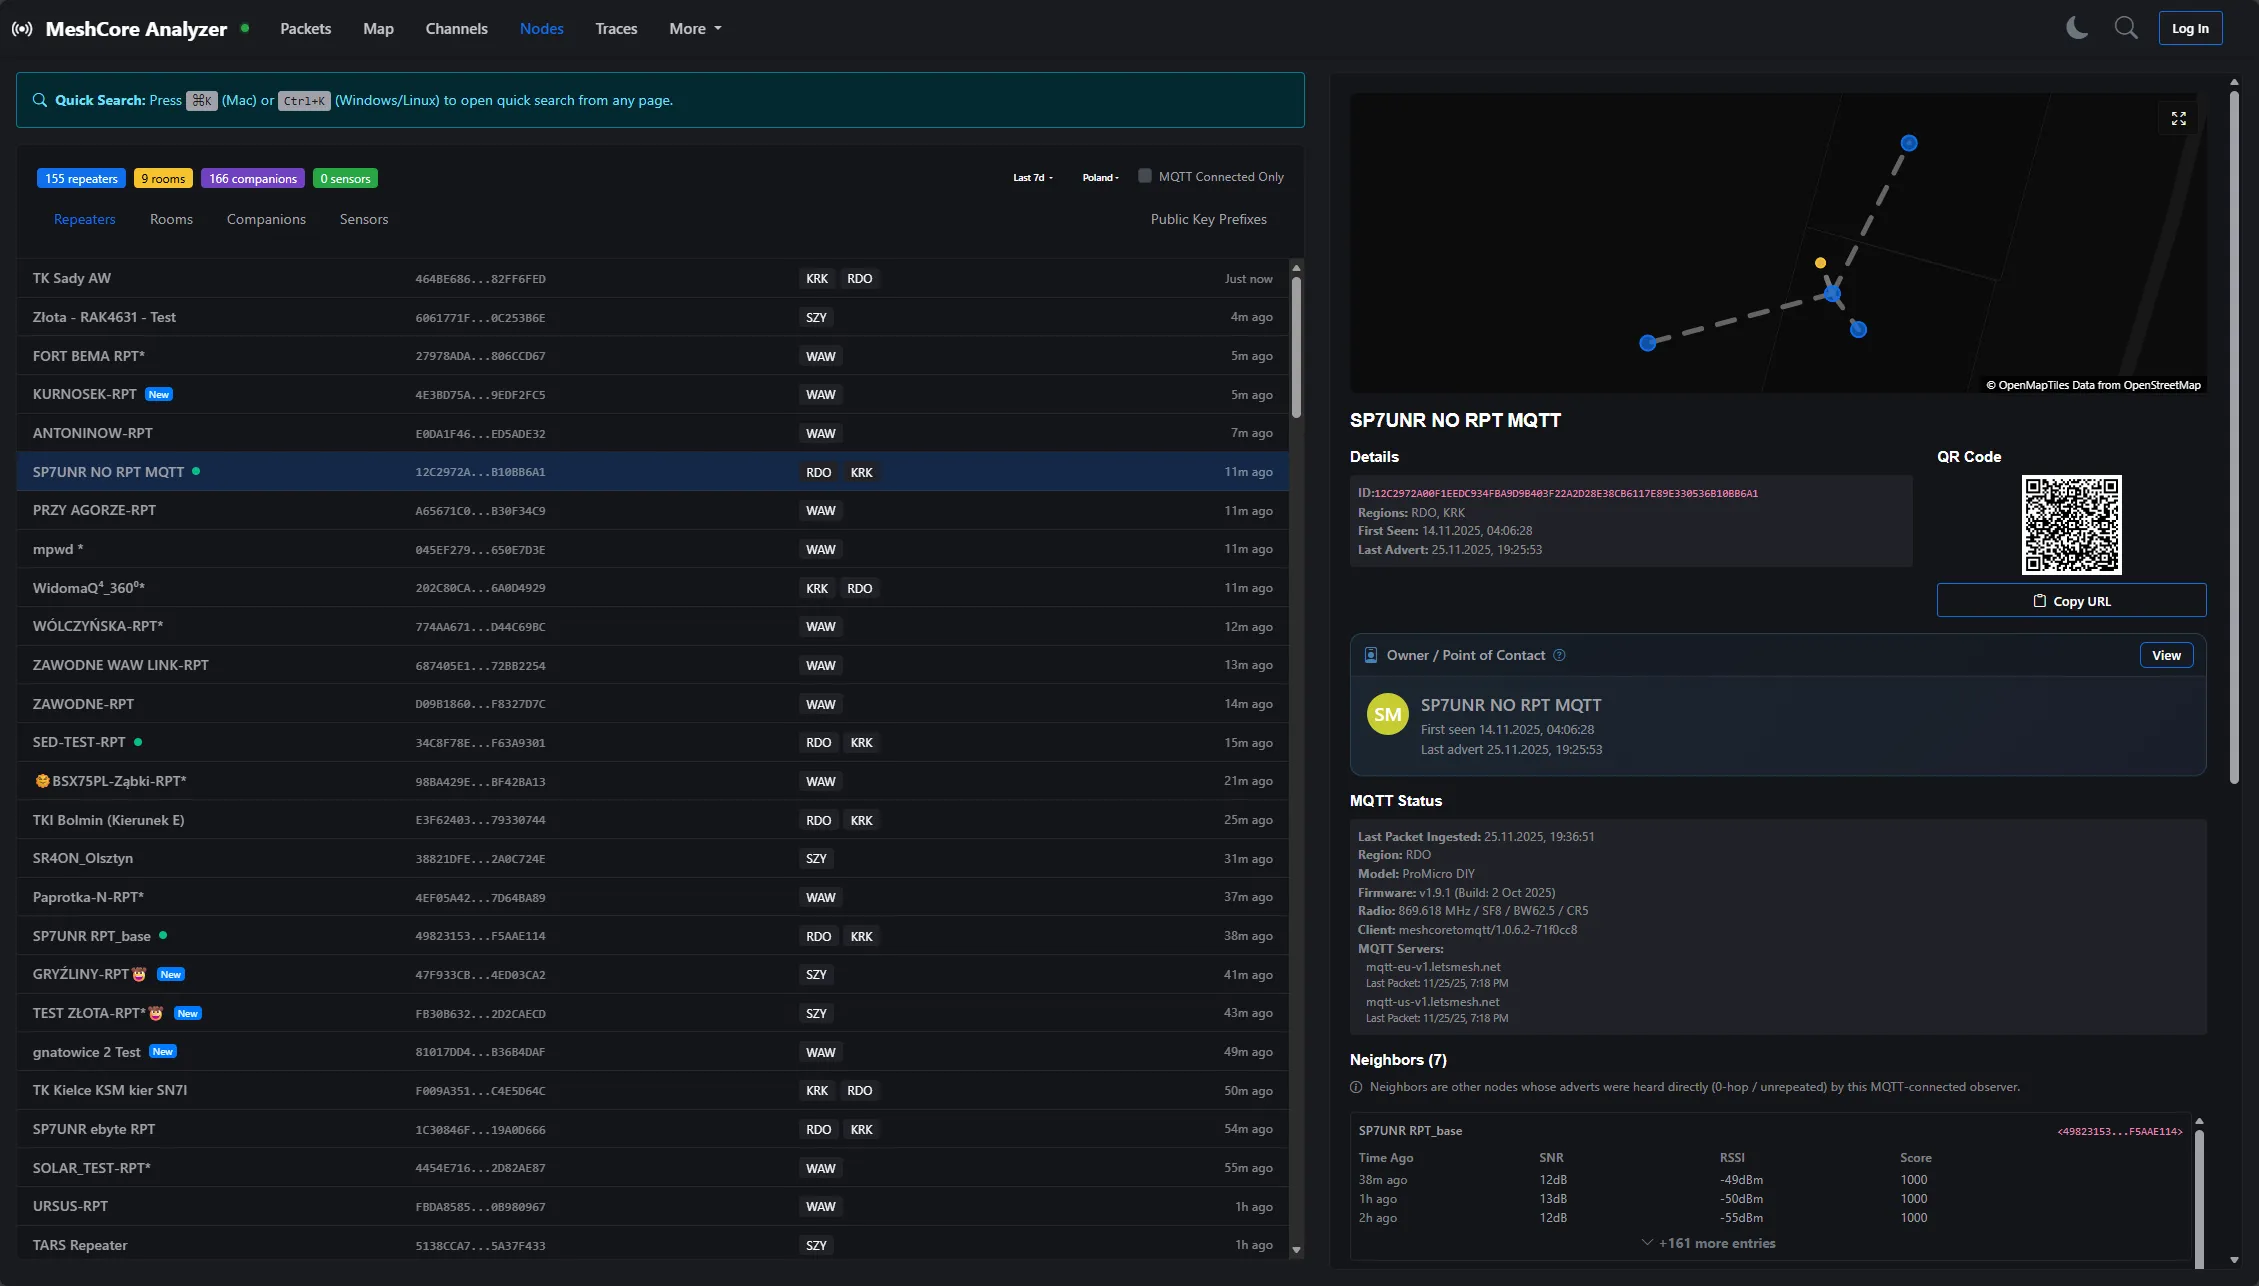
Task: Switch to the Companions tab
Action: pos(266,219)
